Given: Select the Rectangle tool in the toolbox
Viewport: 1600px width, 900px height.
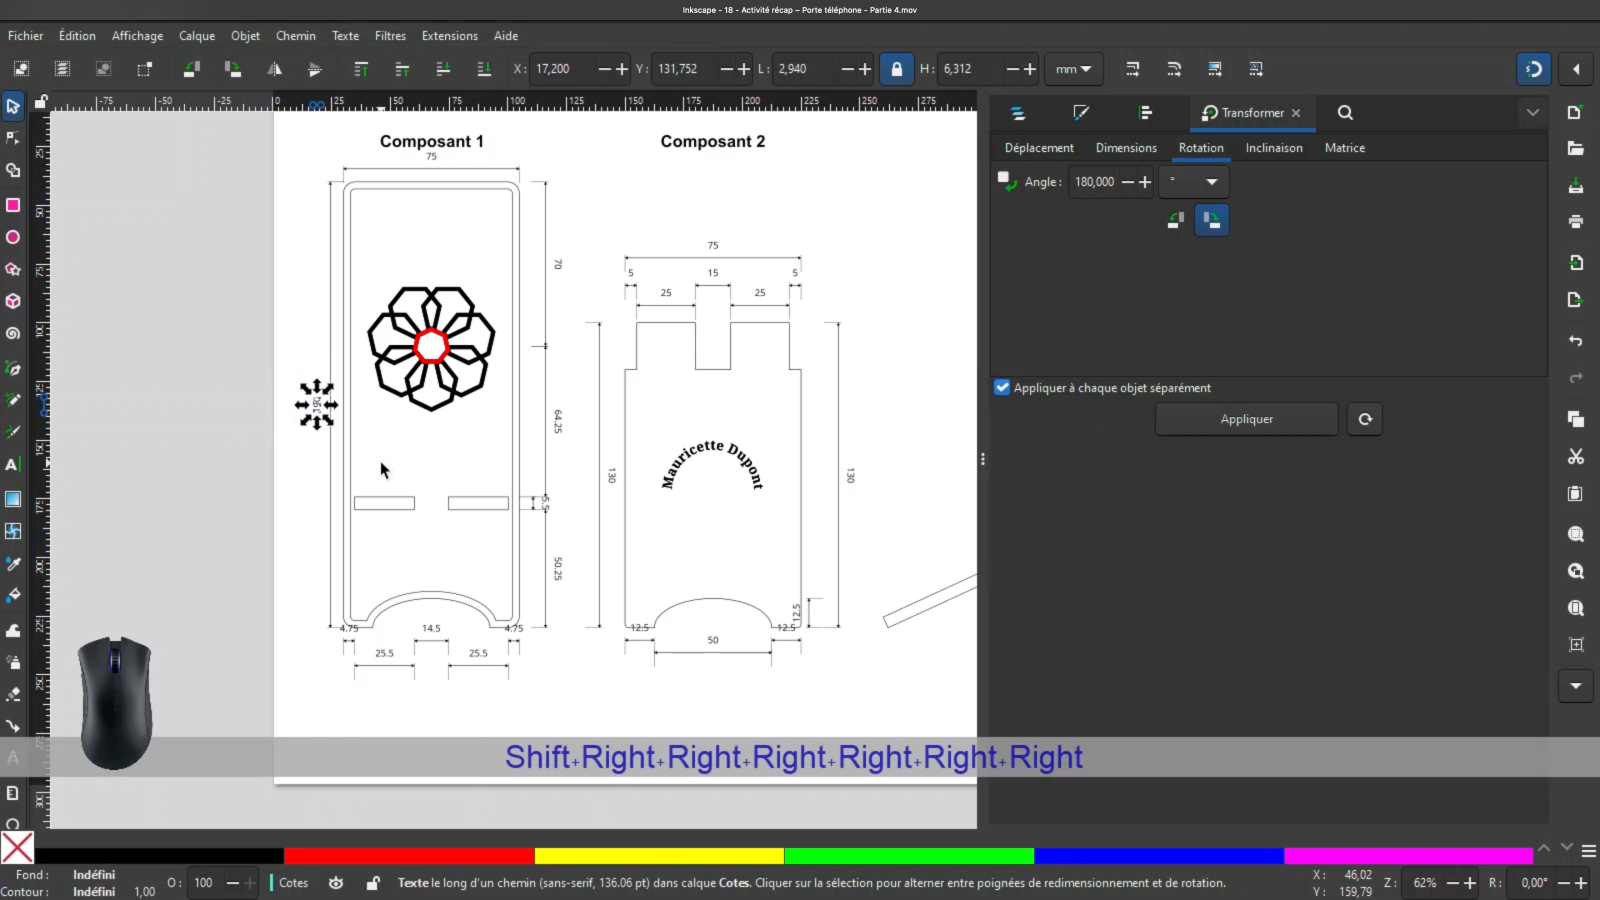Looking at the screenshot, I should 13,205.
